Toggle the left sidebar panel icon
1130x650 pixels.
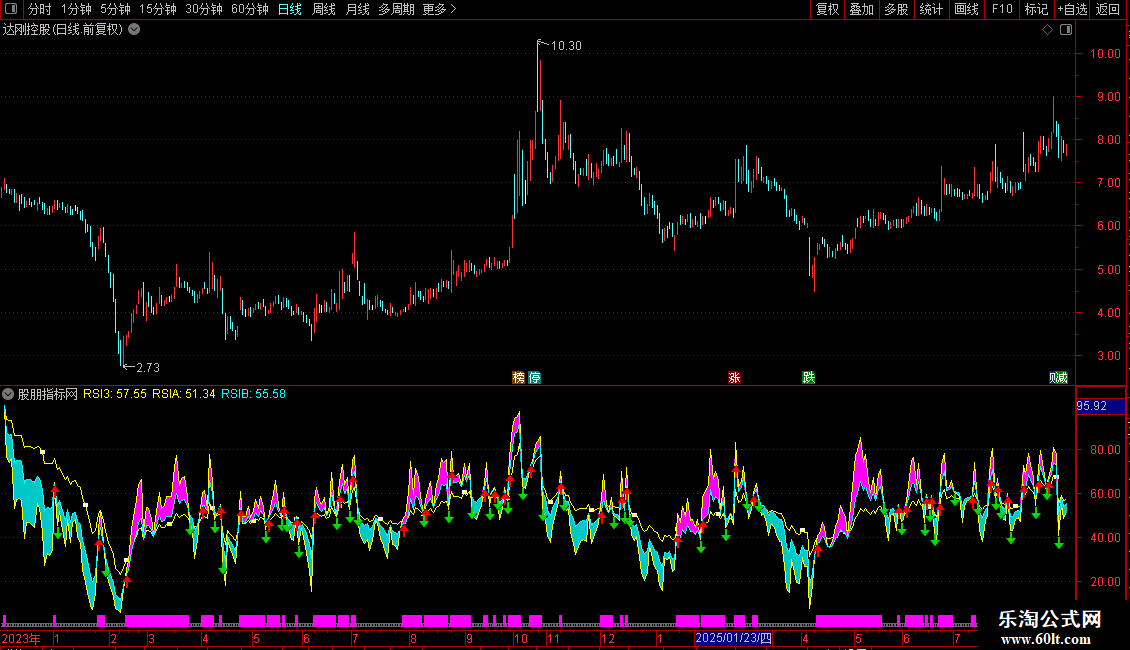11,9
